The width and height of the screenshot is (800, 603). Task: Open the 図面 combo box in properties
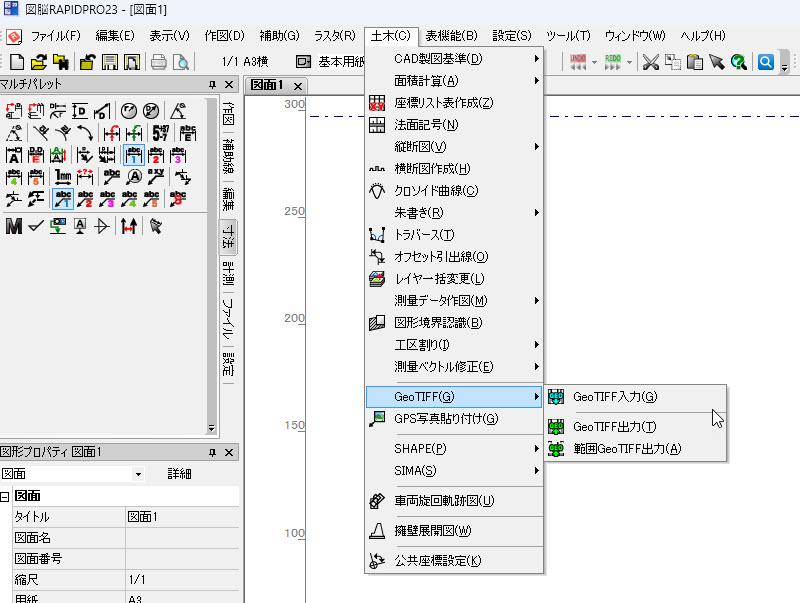pos(138,474)
